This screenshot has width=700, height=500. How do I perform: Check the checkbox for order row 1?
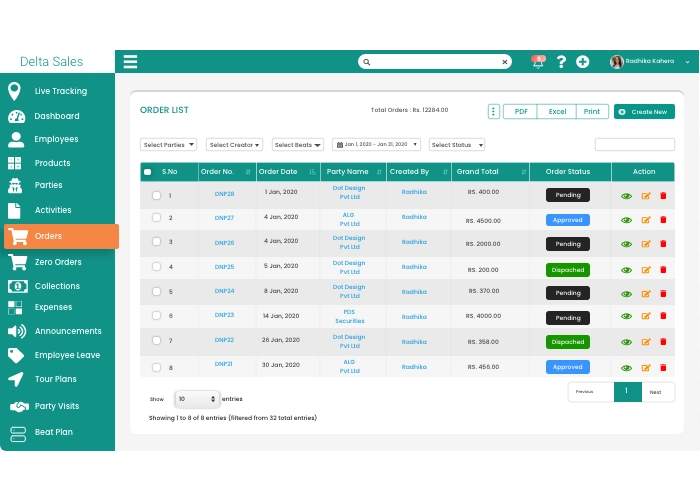click(x=156, y=195)
